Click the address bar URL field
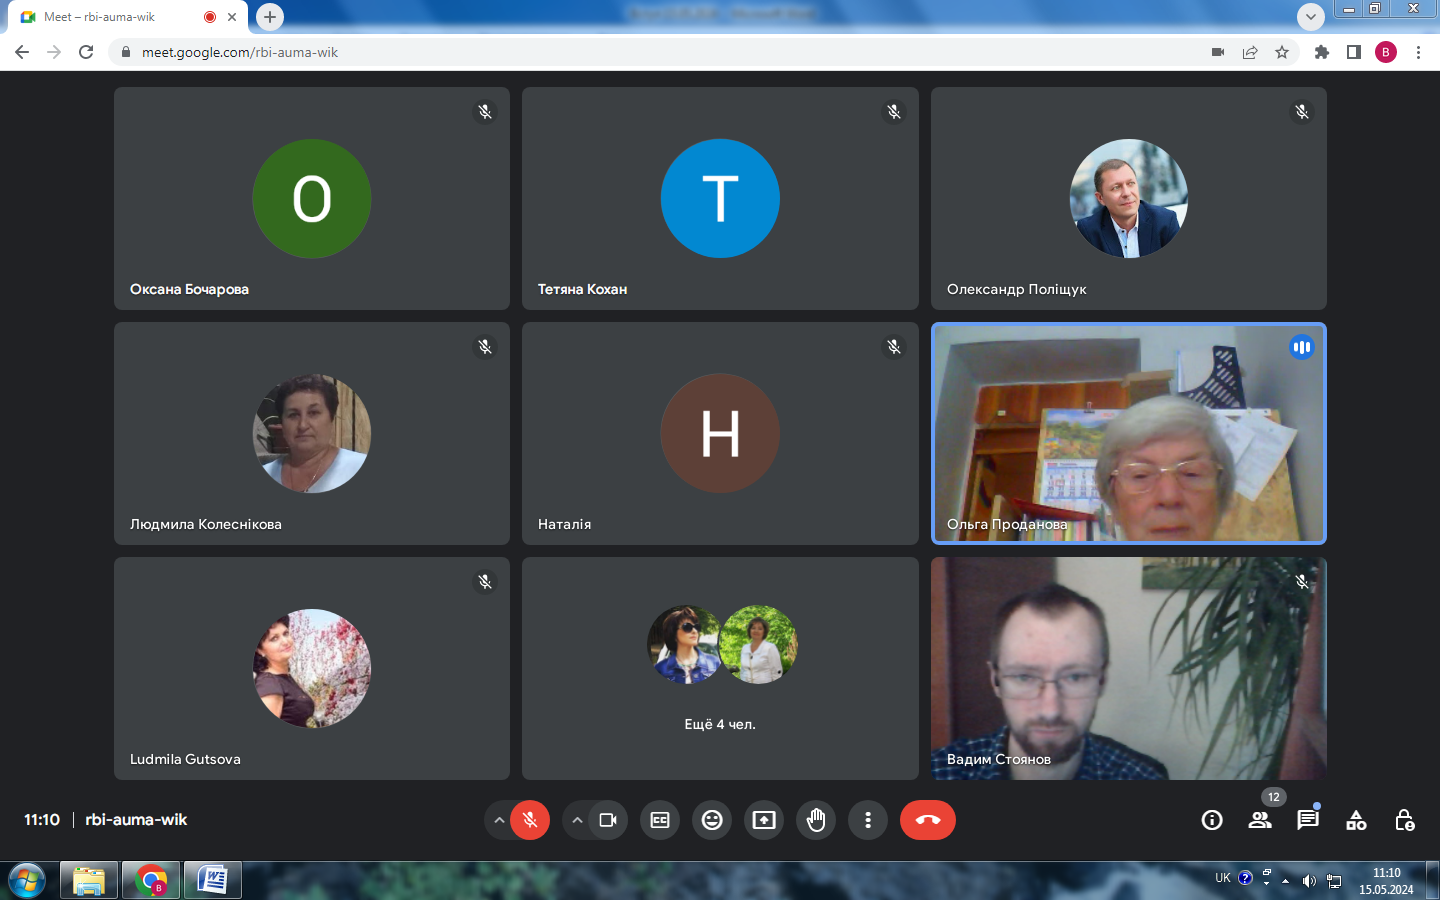This screenshot has height=900, width=1440. 600,52
